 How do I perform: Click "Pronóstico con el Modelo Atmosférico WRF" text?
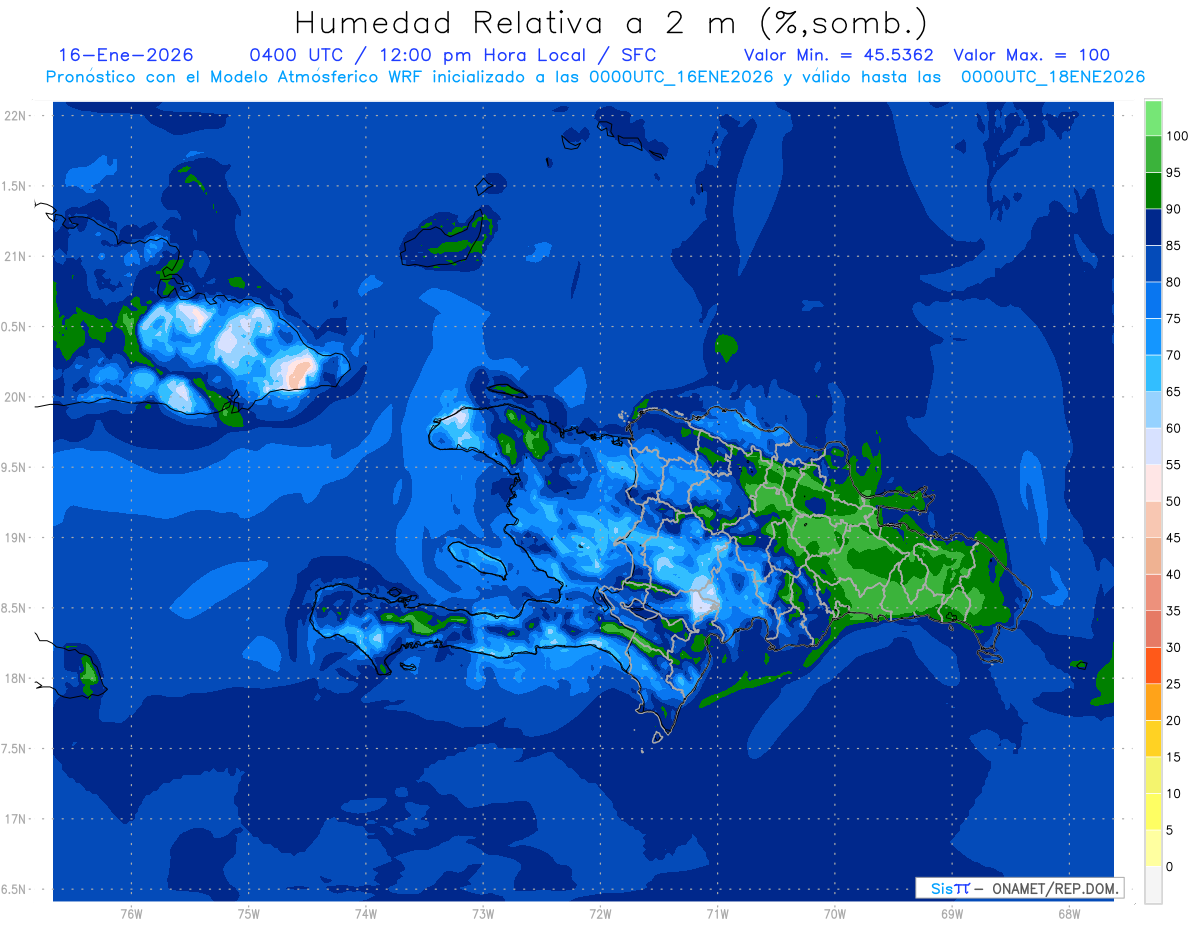(236, 77)
